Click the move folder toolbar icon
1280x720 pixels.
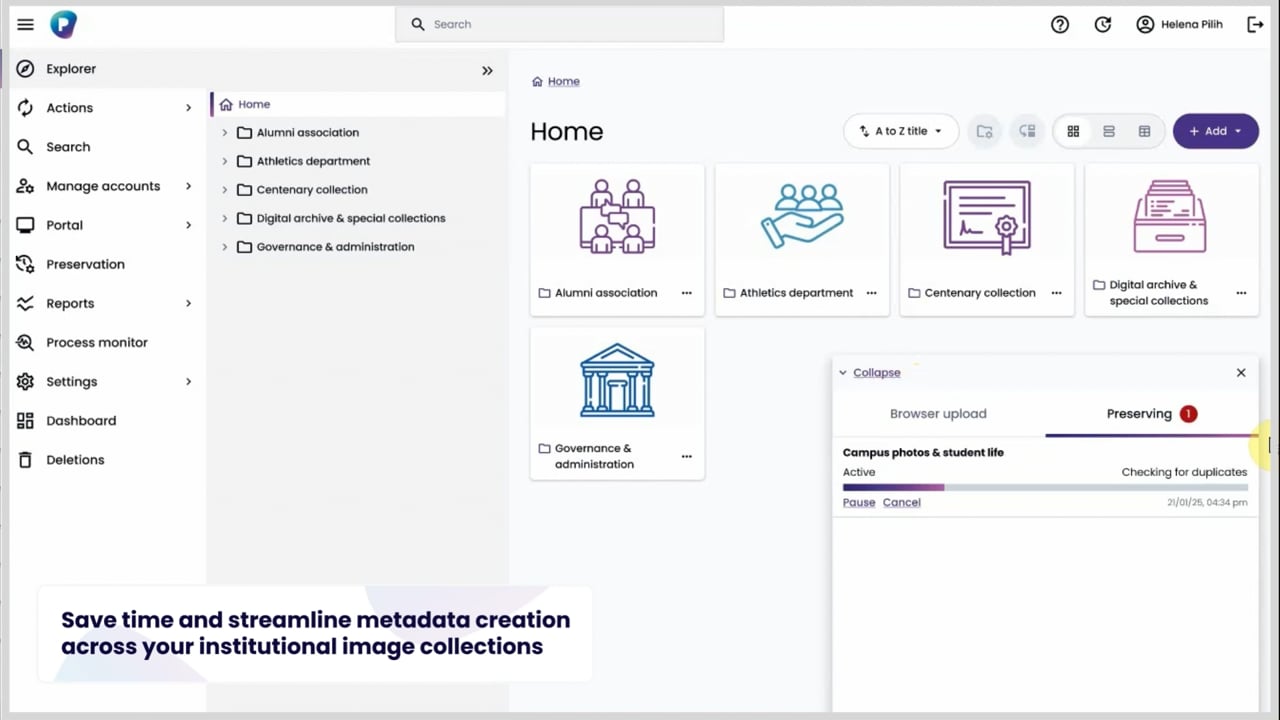(984, 131)
